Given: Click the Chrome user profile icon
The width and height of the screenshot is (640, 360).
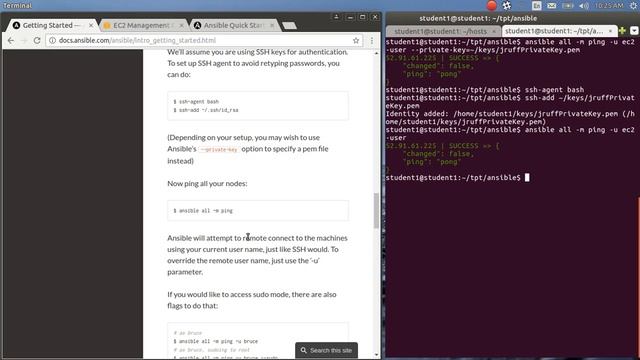Looking at the screenshot, I should click(336, 17).
